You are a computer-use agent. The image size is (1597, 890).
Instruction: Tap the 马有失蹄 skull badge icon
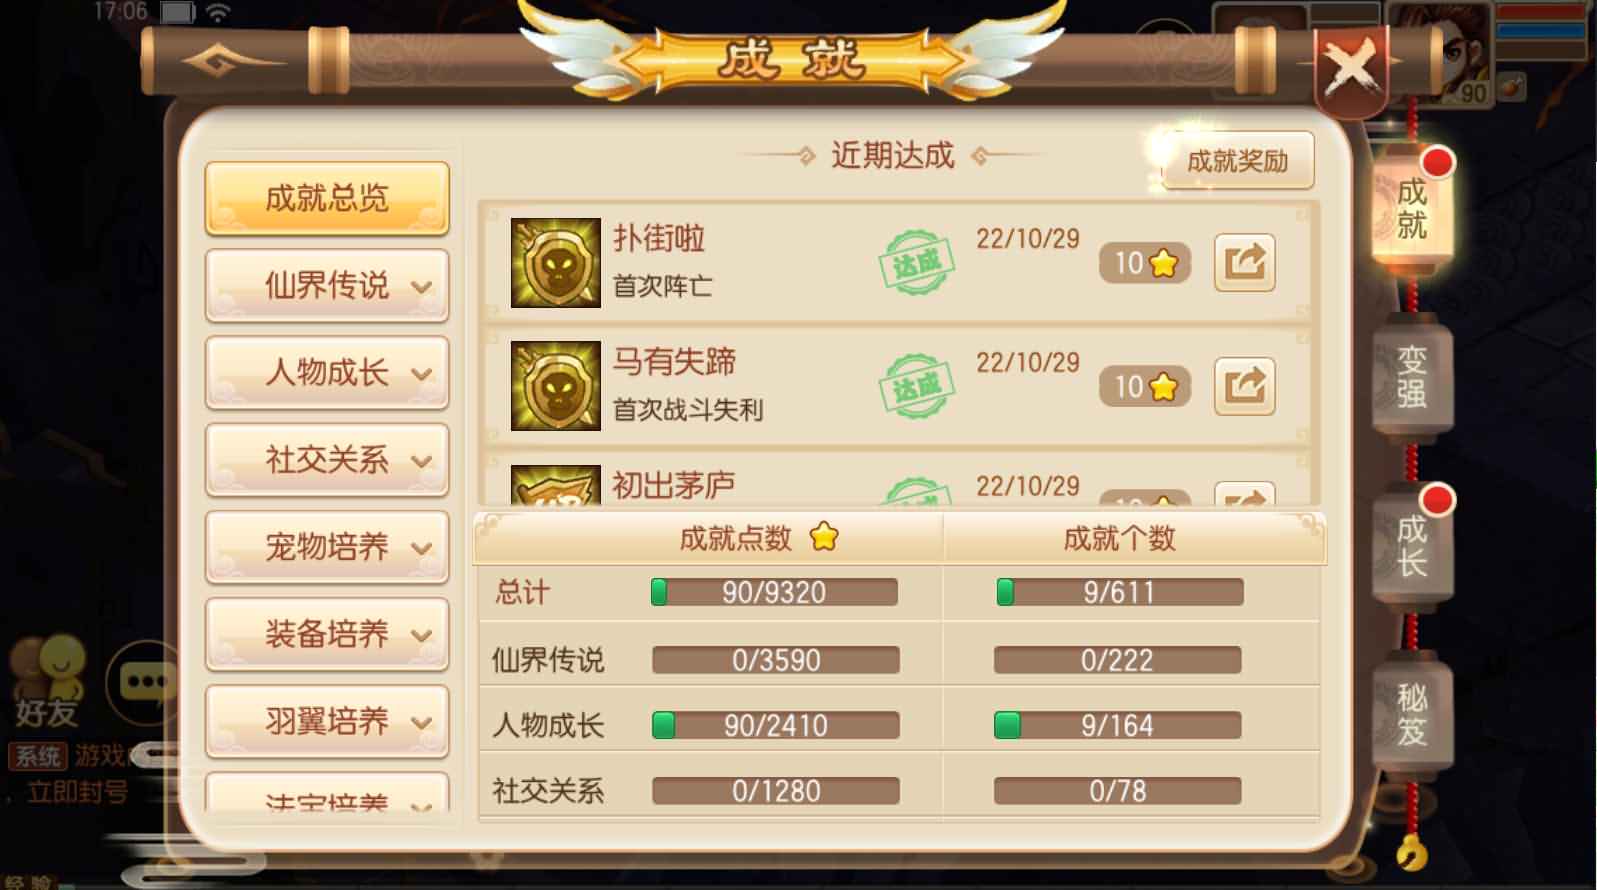coord(555,386)
